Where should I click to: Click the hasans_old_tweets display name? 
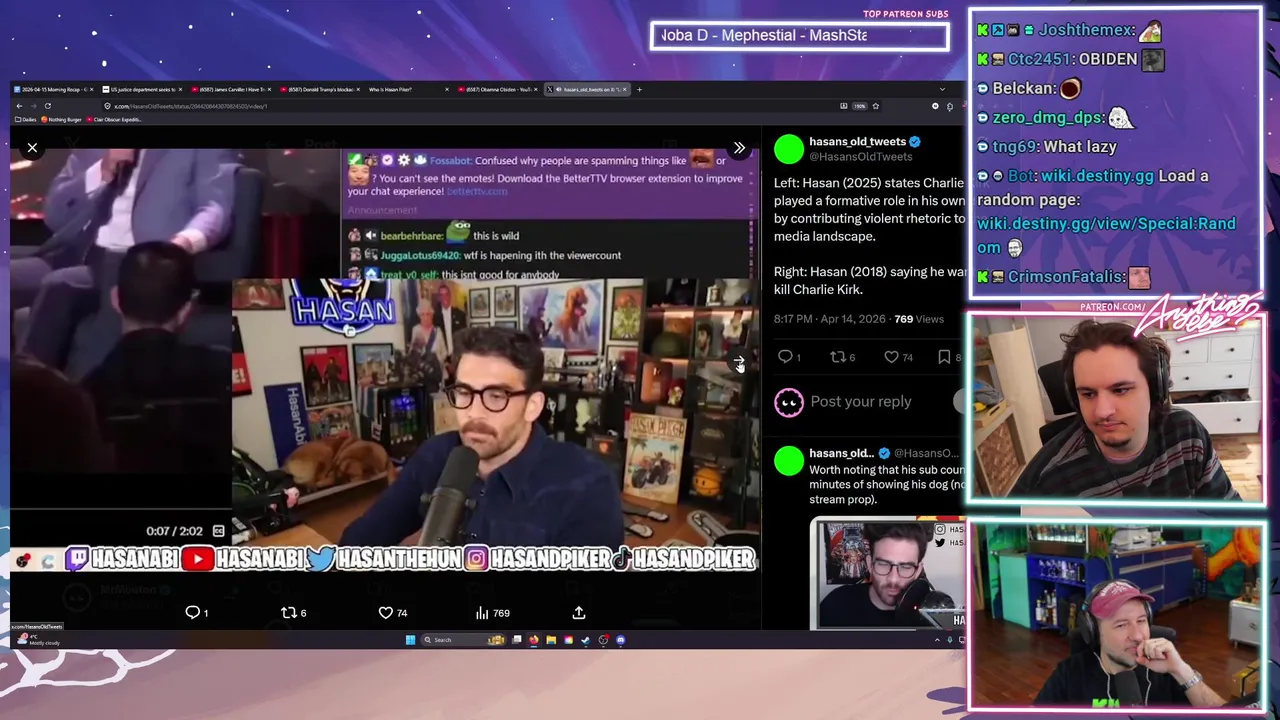857,142
